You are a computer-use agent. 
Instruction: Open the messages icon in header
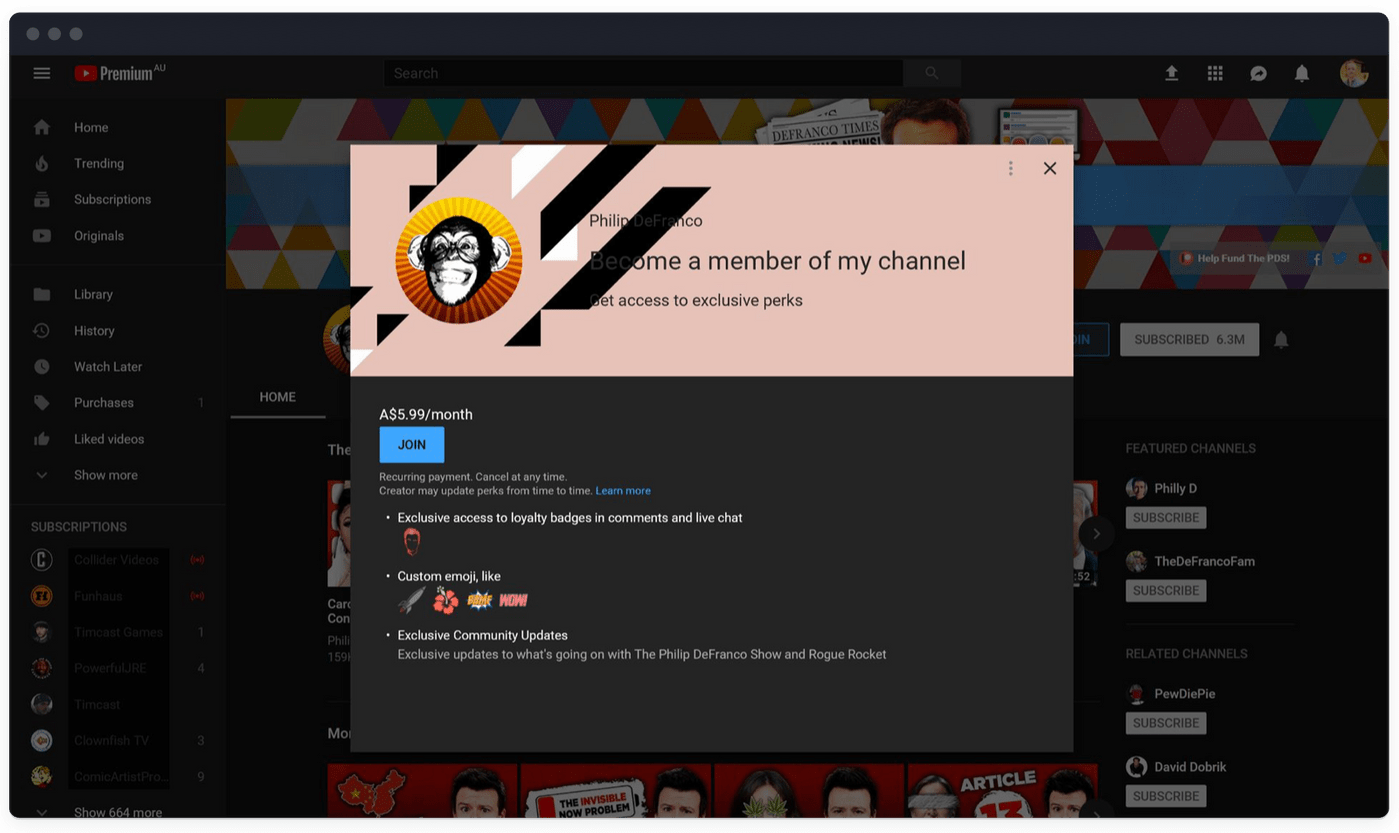(x=1258, y=73)
